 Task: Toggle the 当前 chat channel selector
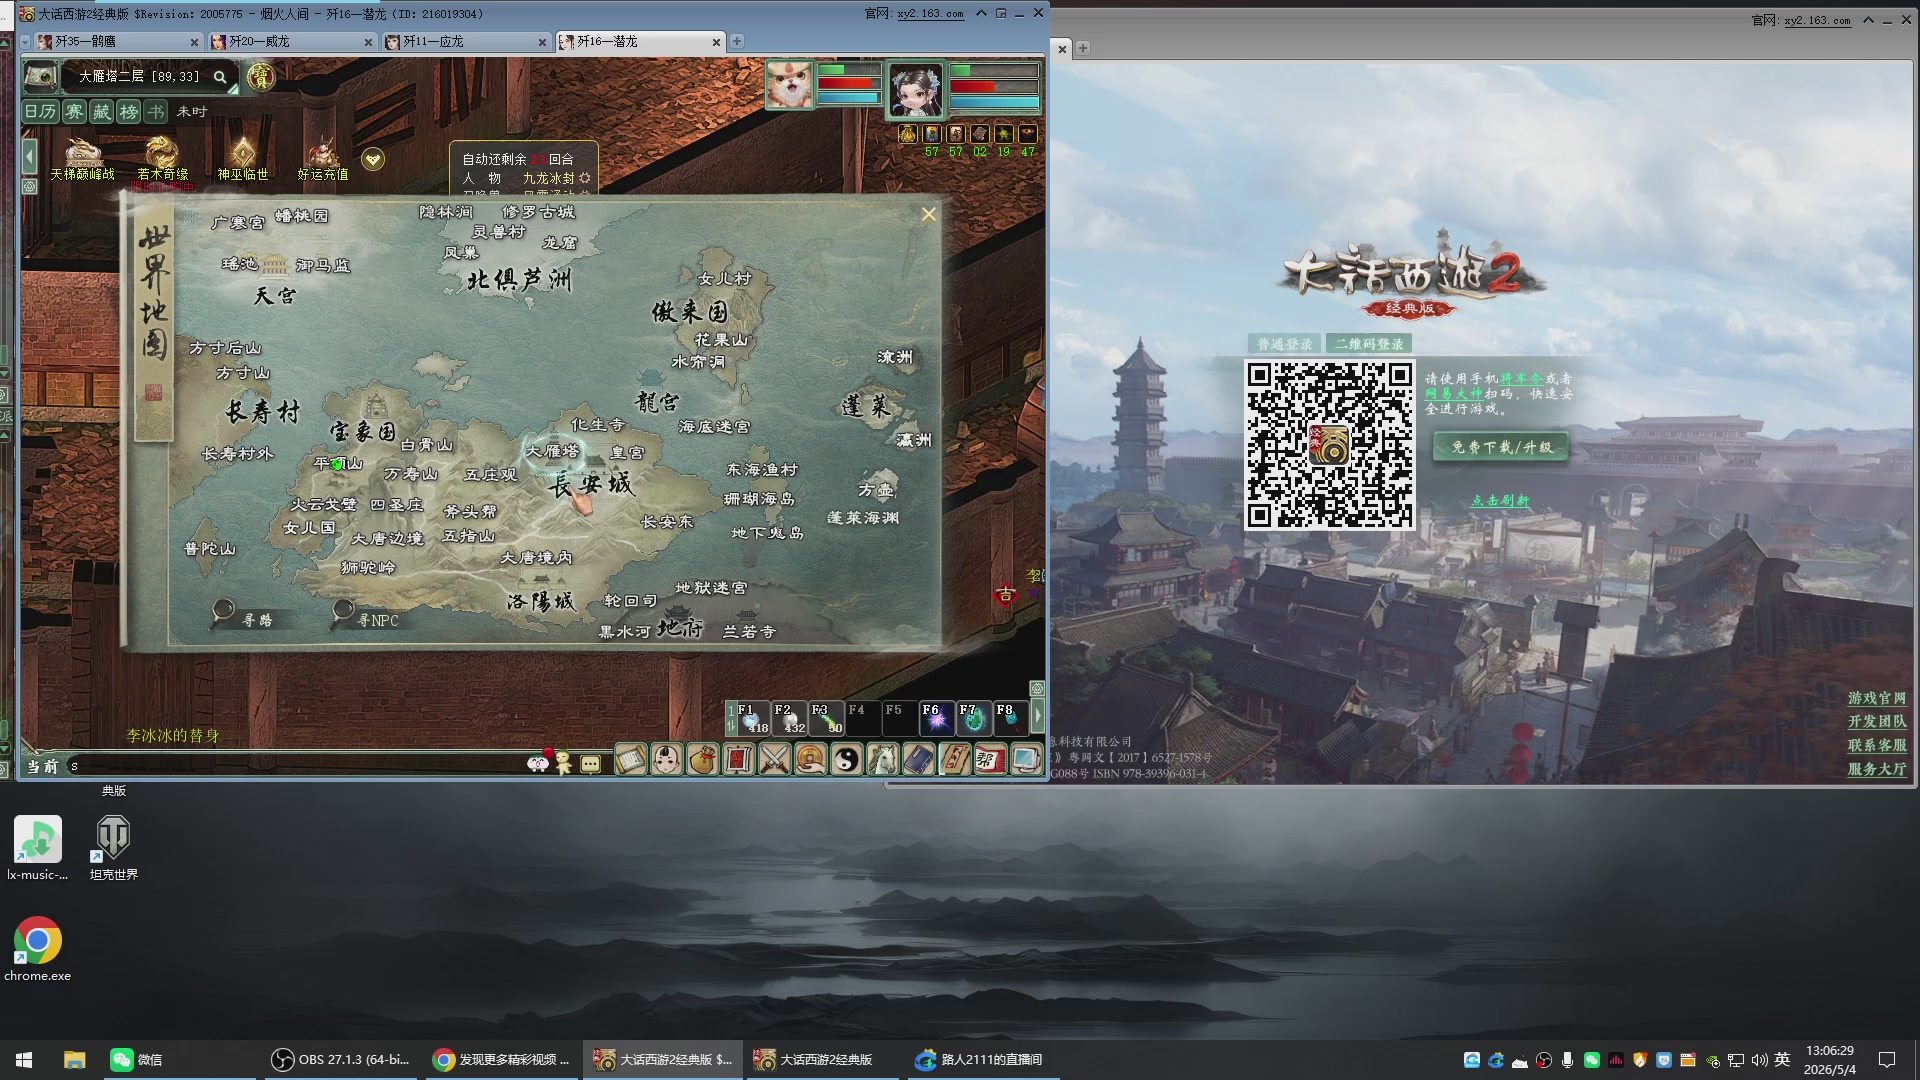tap(42, 766)
